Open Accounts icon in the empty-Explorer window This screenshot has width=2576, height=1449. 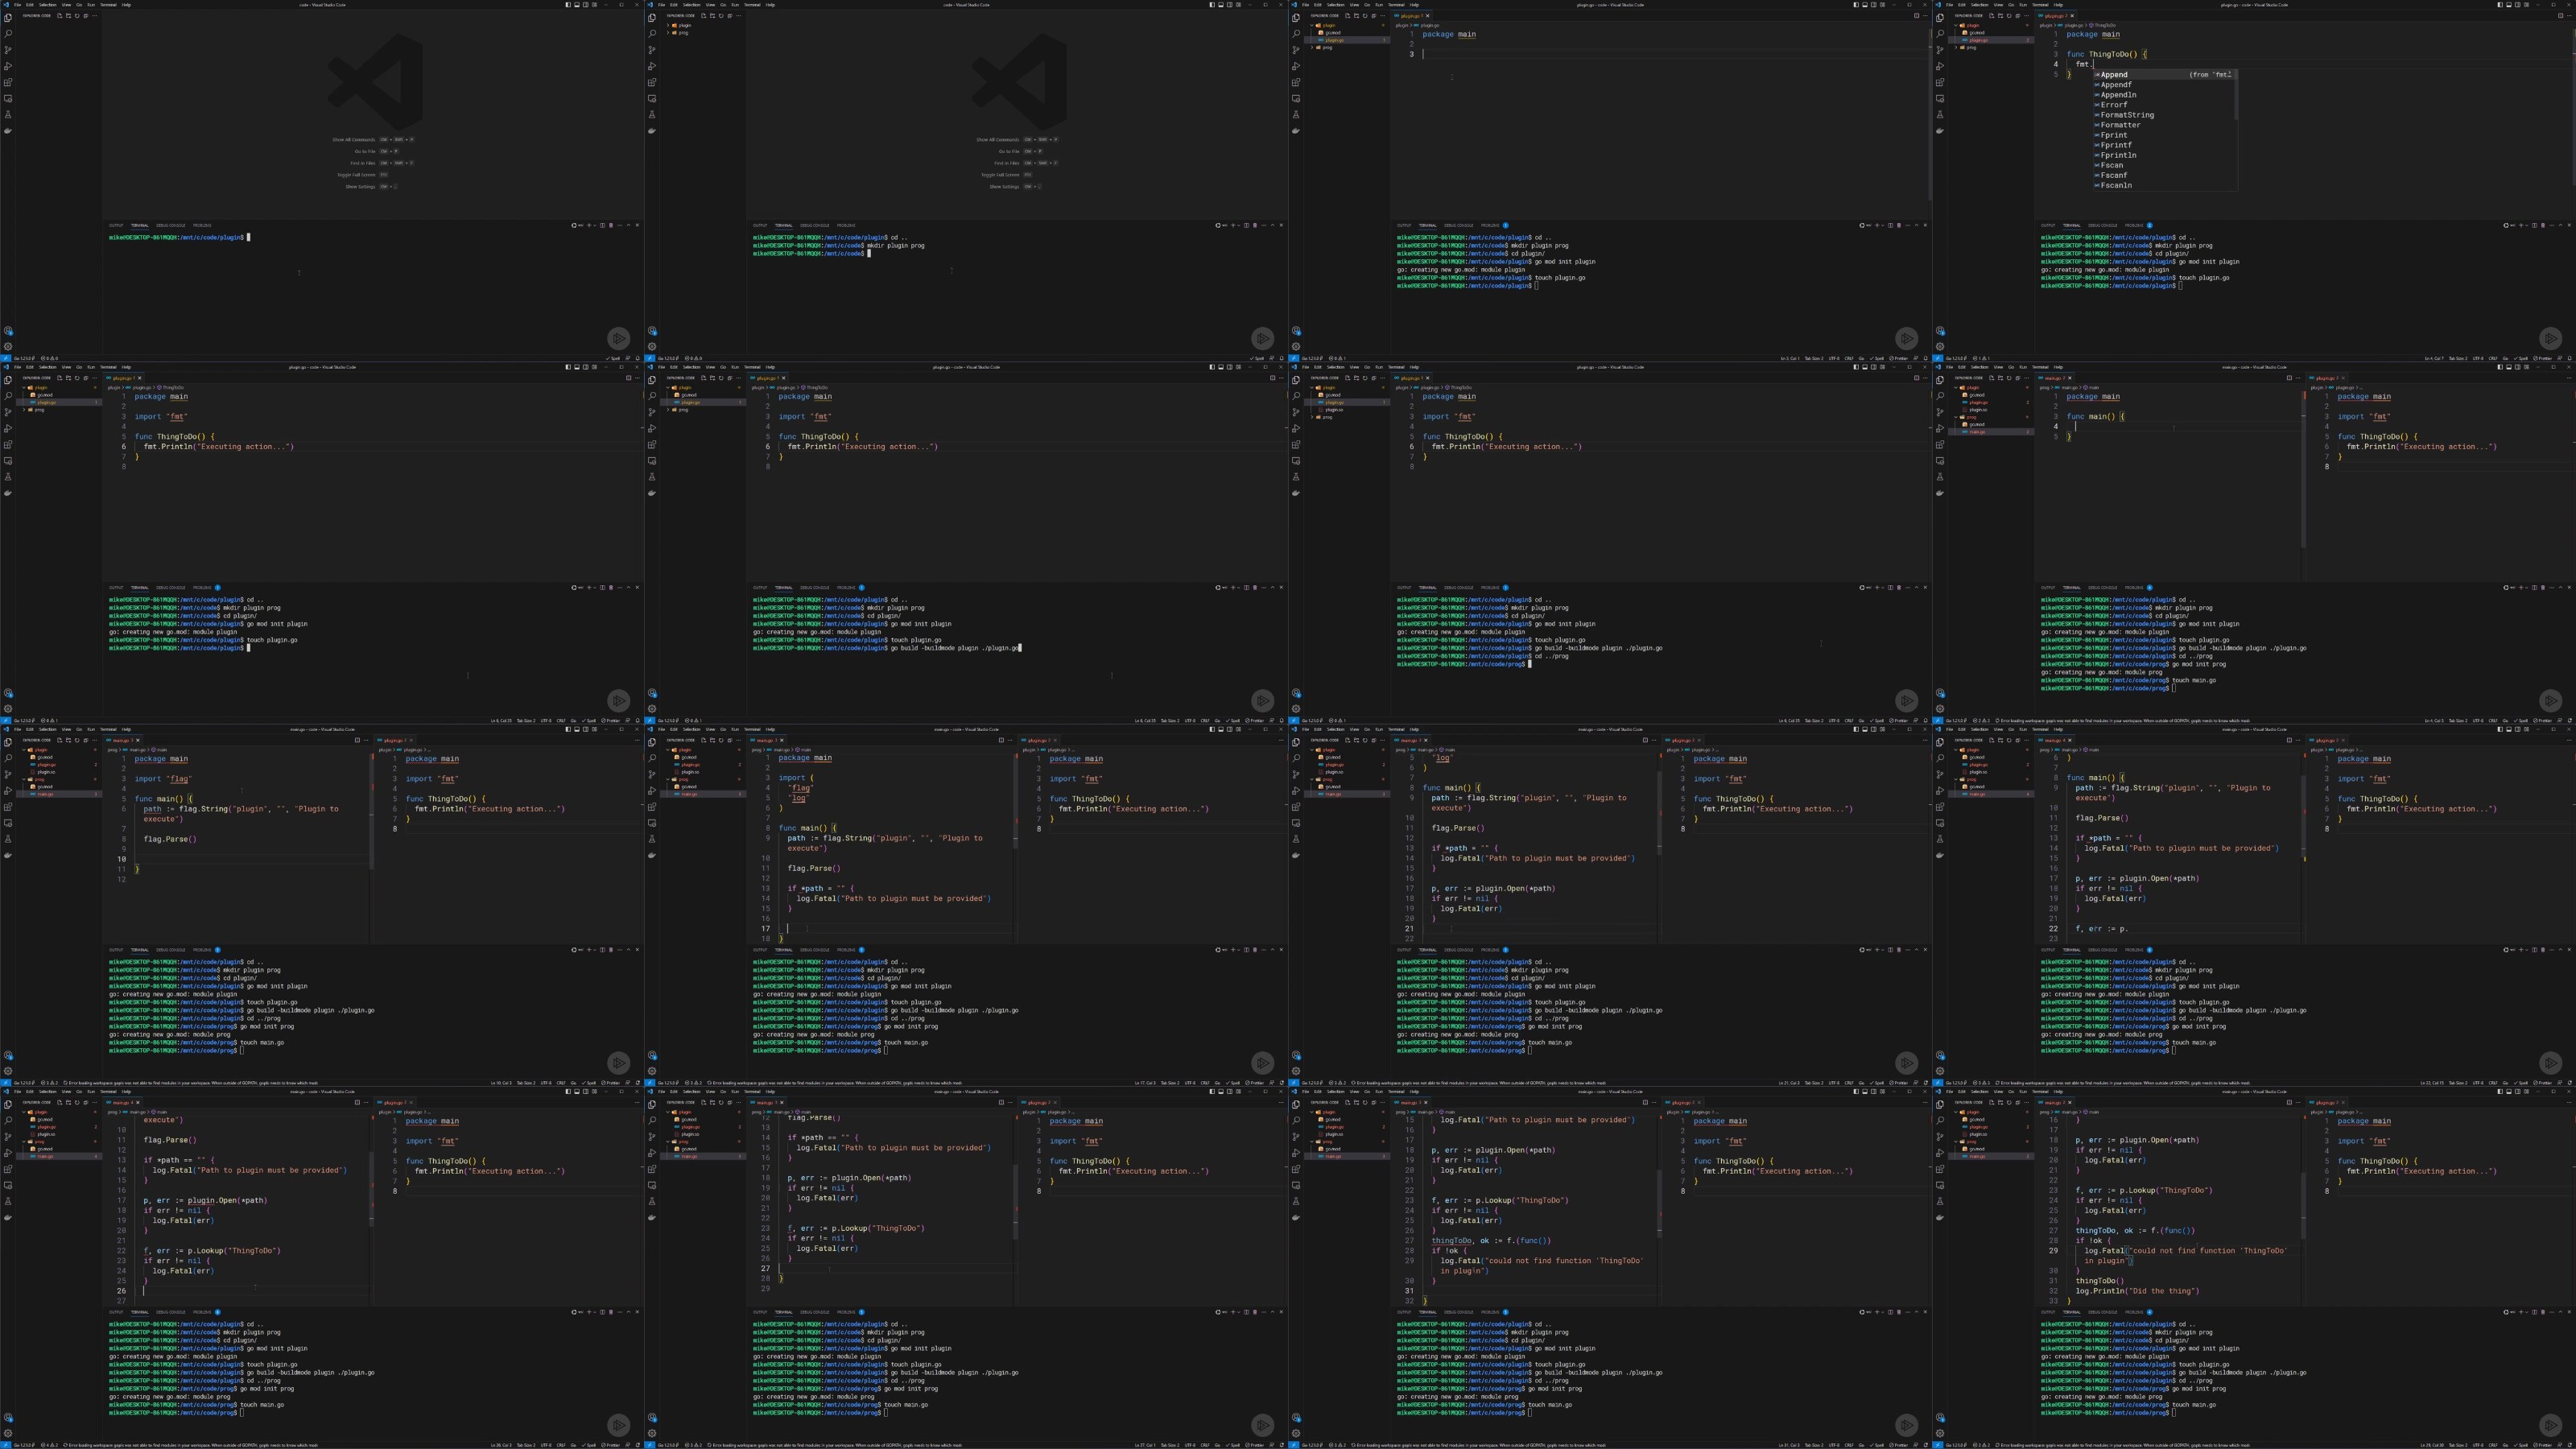click(x=8, y=331)
